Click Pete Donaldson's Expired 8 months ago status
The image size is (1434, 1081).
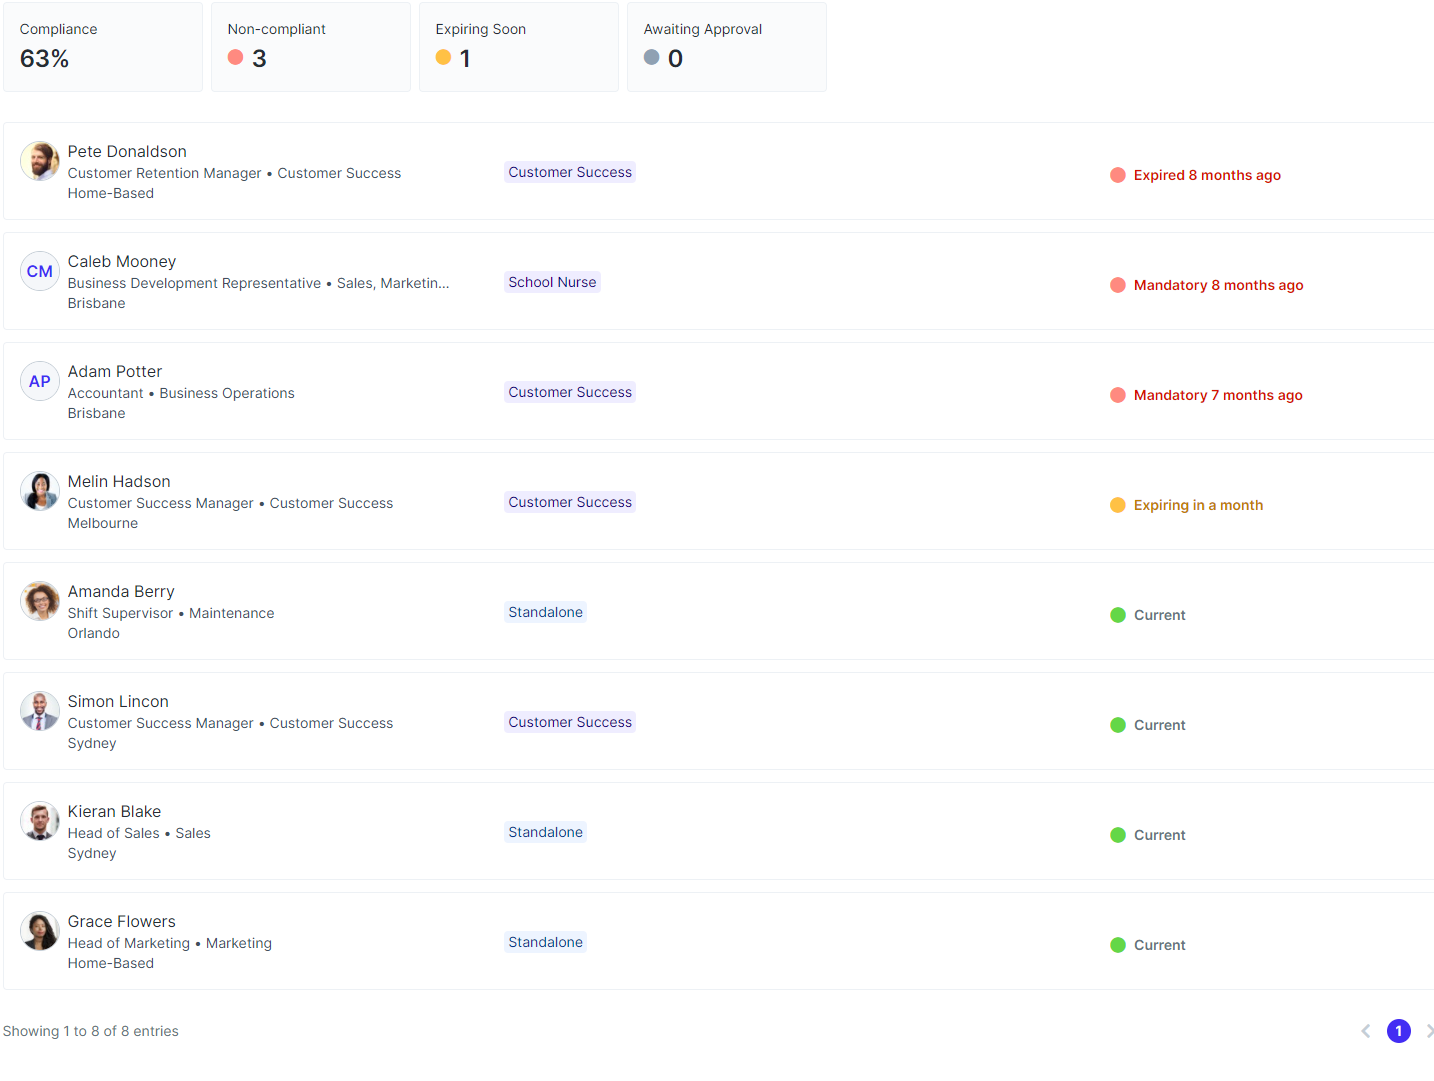[1206, 175]
